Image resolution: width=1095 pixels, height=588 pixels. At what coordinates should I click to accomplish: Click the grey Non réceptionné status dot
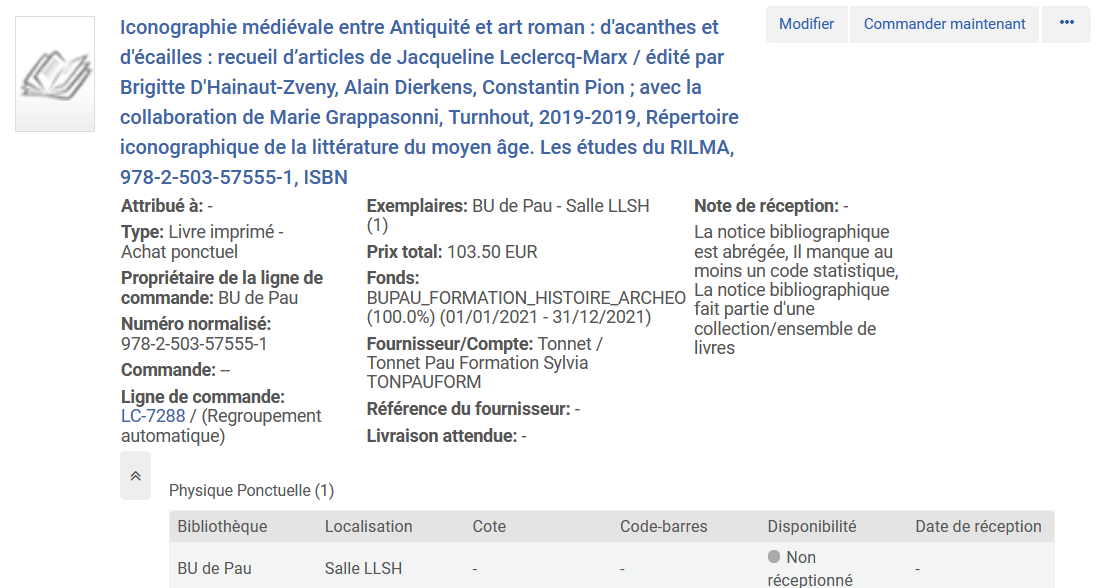click(x=773, y=557)
